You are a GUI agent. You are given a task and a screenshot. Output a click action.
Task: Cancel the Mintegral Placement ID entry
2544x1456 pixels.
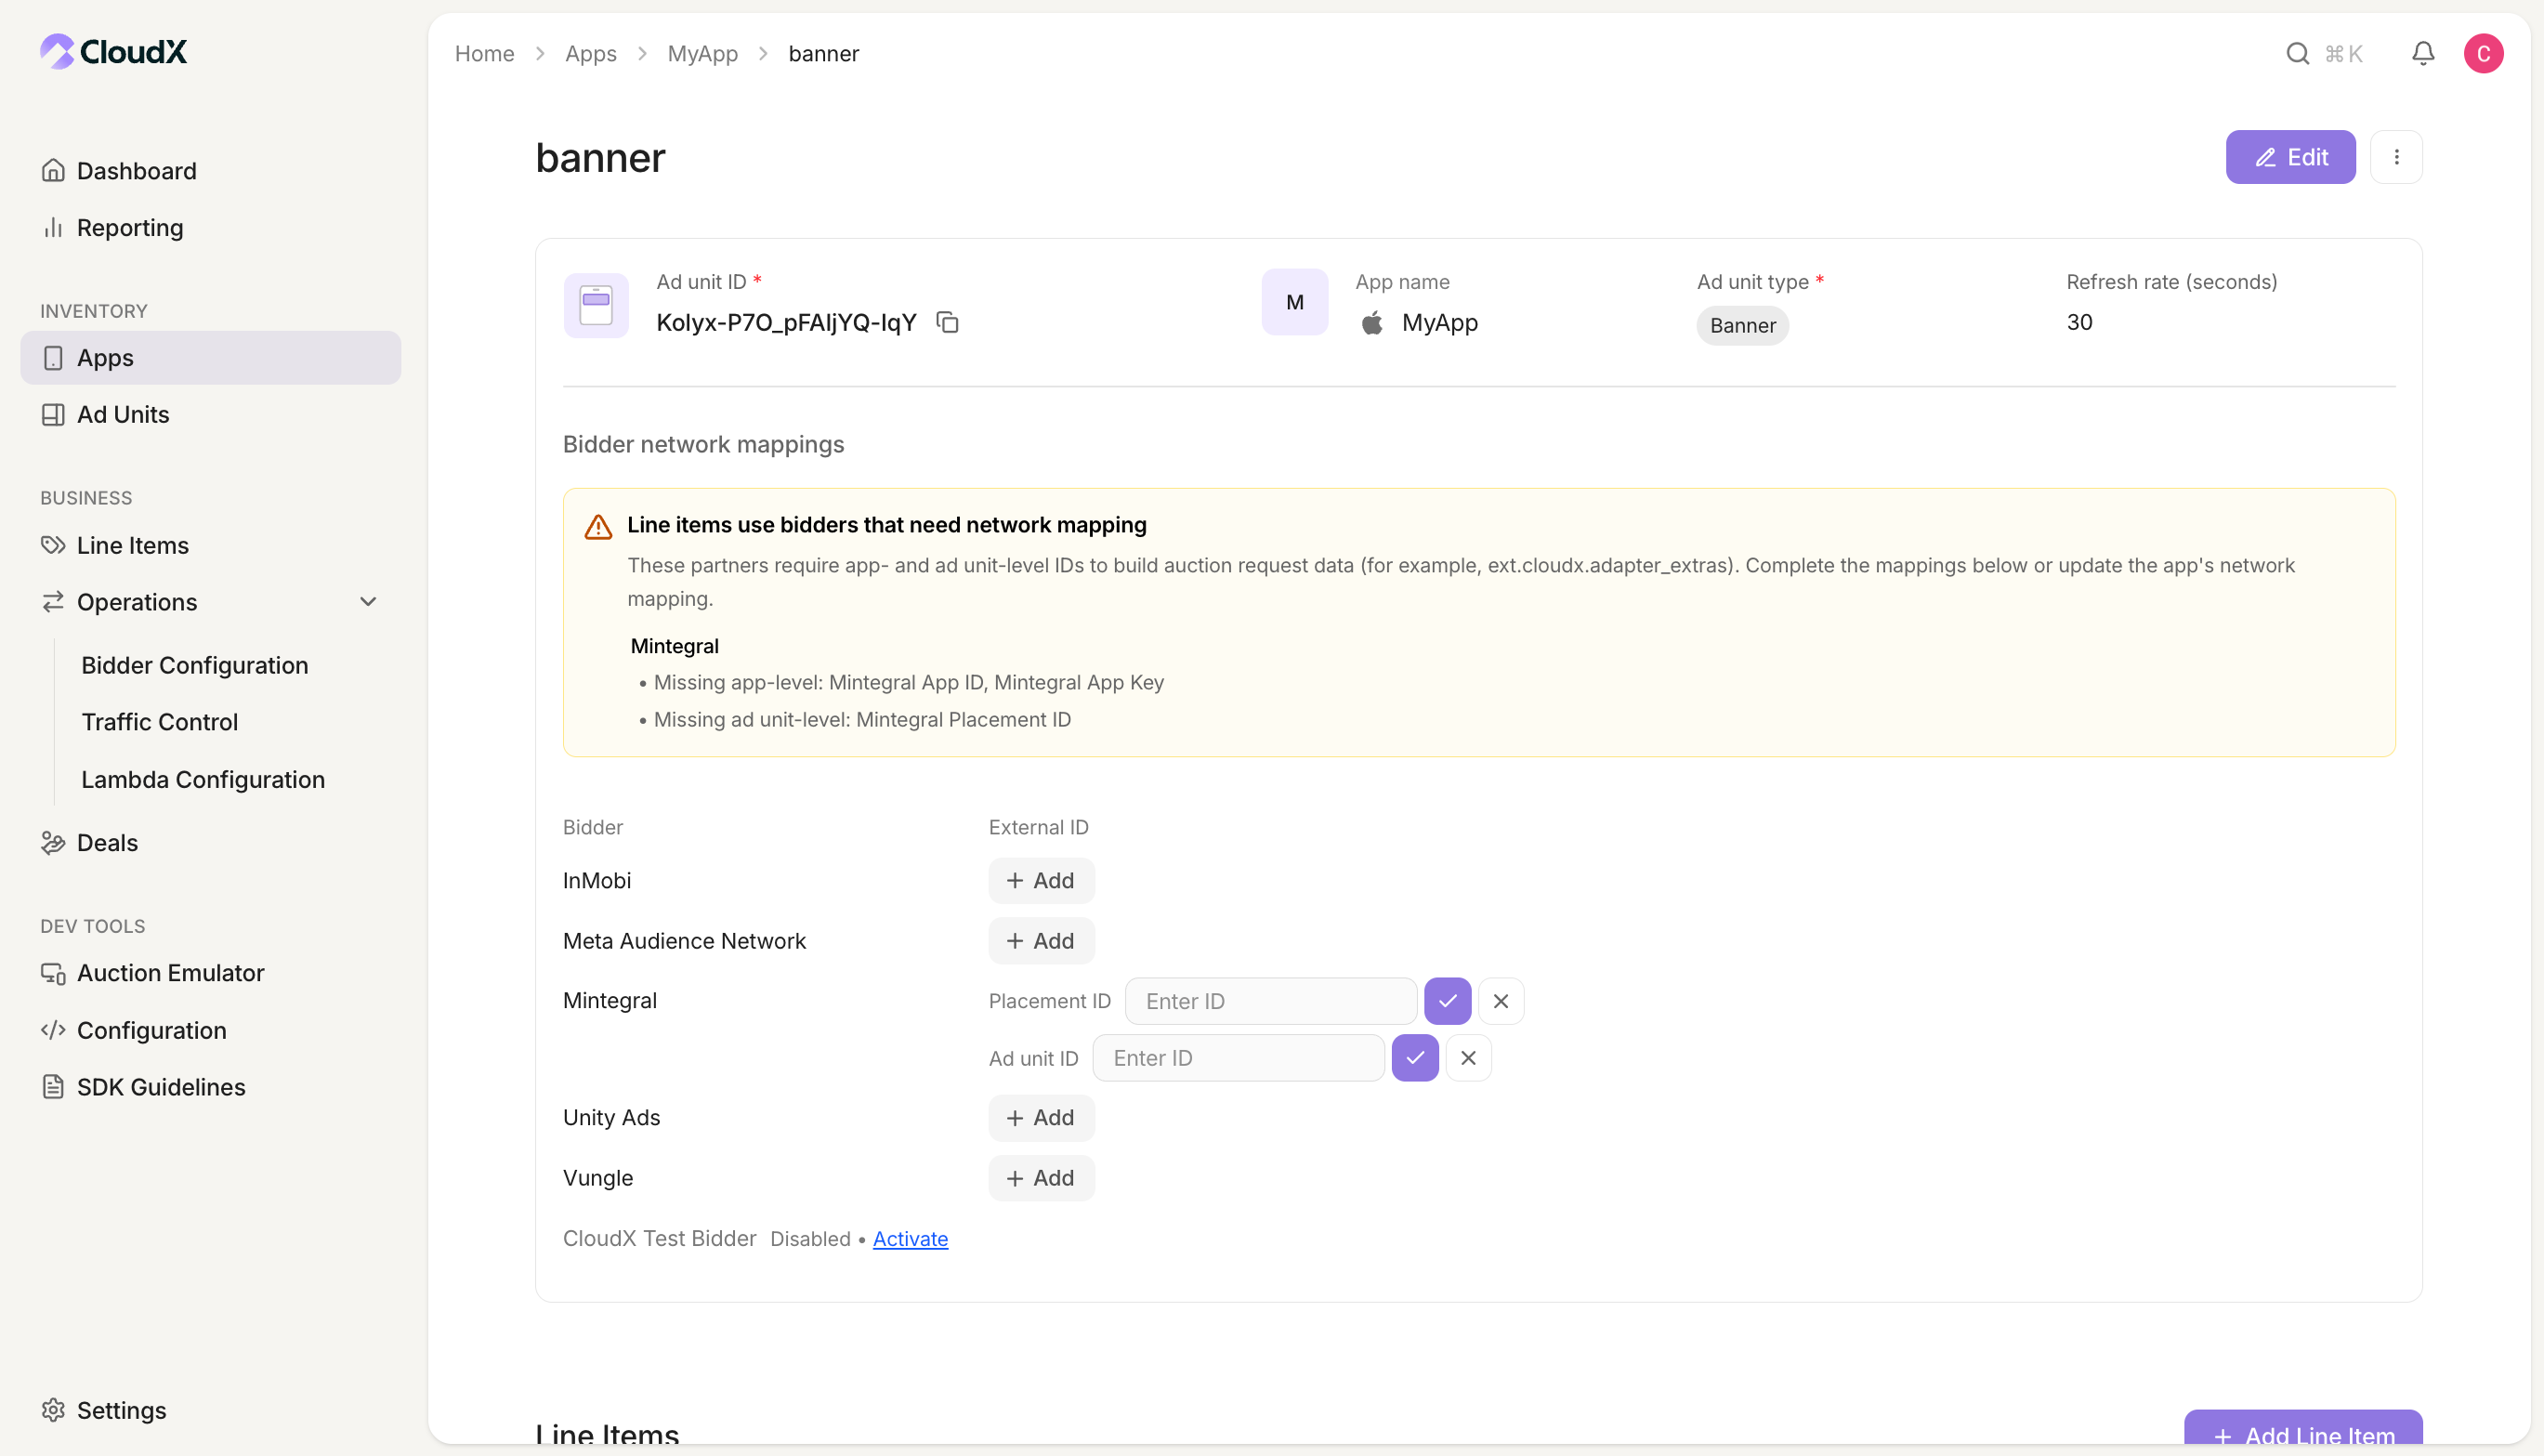point(1500,1001)
